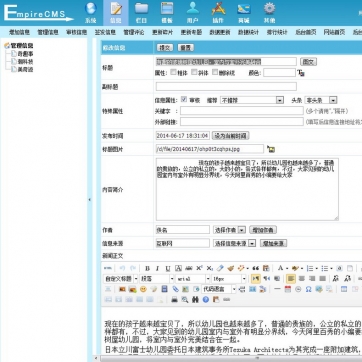This screenshot has height=362, width=362.
Task: Open the 自定义标题 heading dropdown in editor
Action: [121, 279]
